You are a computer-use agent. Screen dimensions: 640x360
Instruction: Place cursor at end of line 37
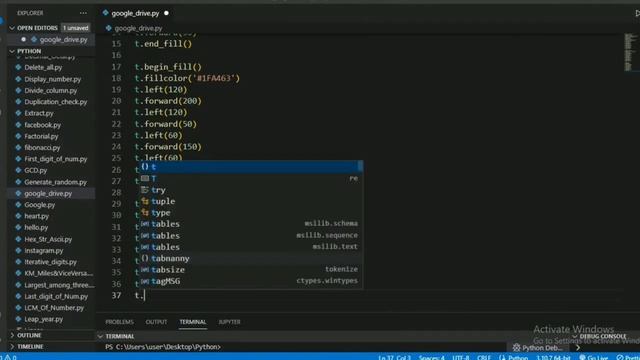144,295
